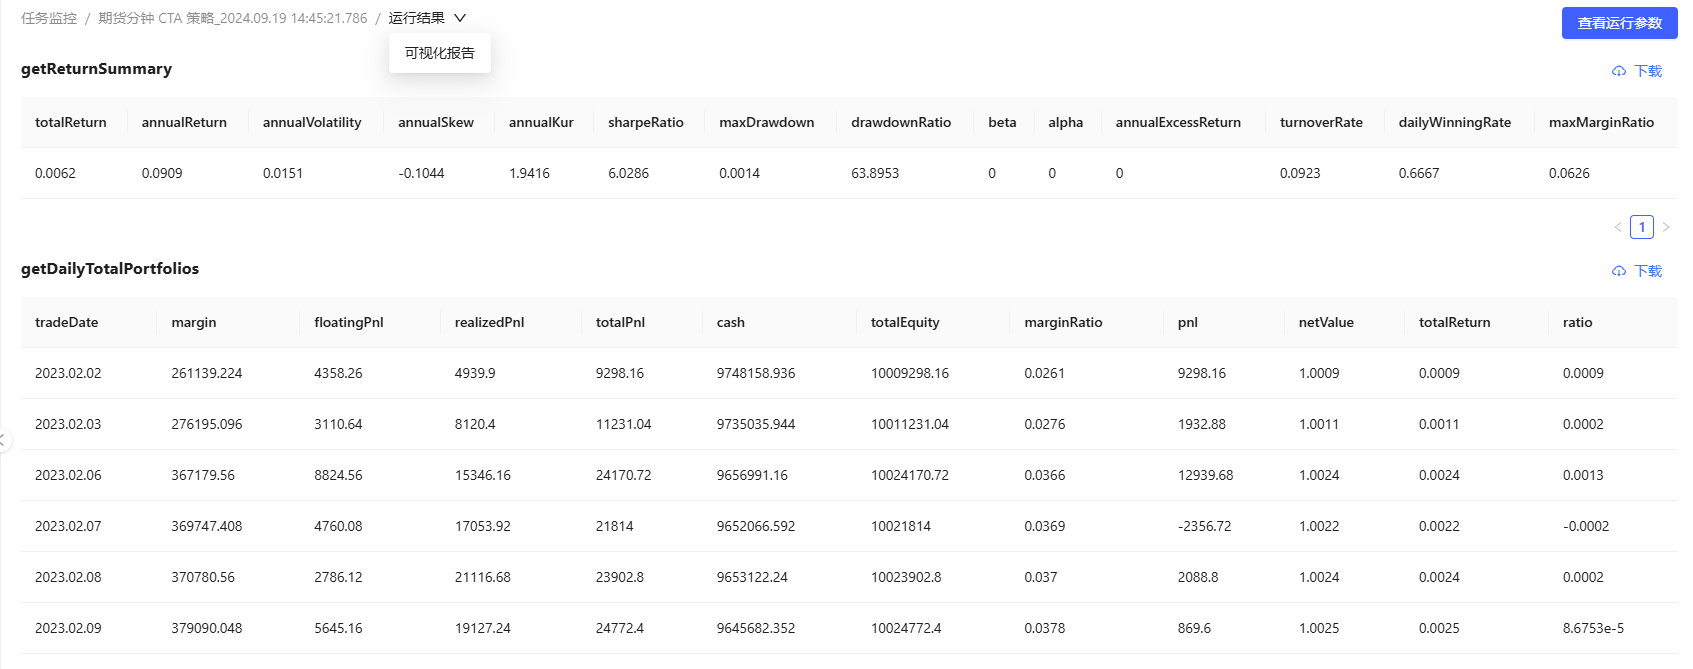Click the beta column header
This screenshot has height=669, width=1693.
(x=1002, y=122)
